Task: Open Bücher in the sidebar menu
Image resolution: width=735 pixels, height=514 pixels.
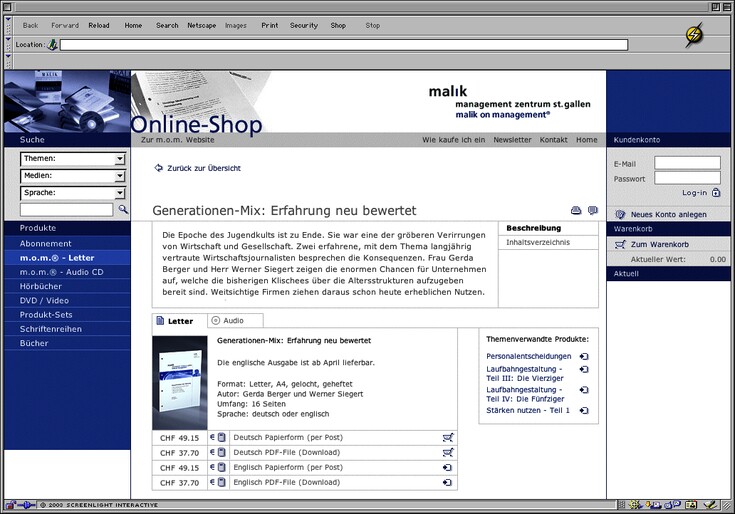Action: click(68, 343)
